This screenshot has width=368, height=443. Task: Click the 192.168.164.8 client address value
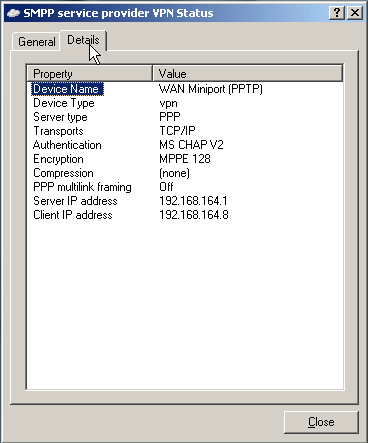pos(194,215)
